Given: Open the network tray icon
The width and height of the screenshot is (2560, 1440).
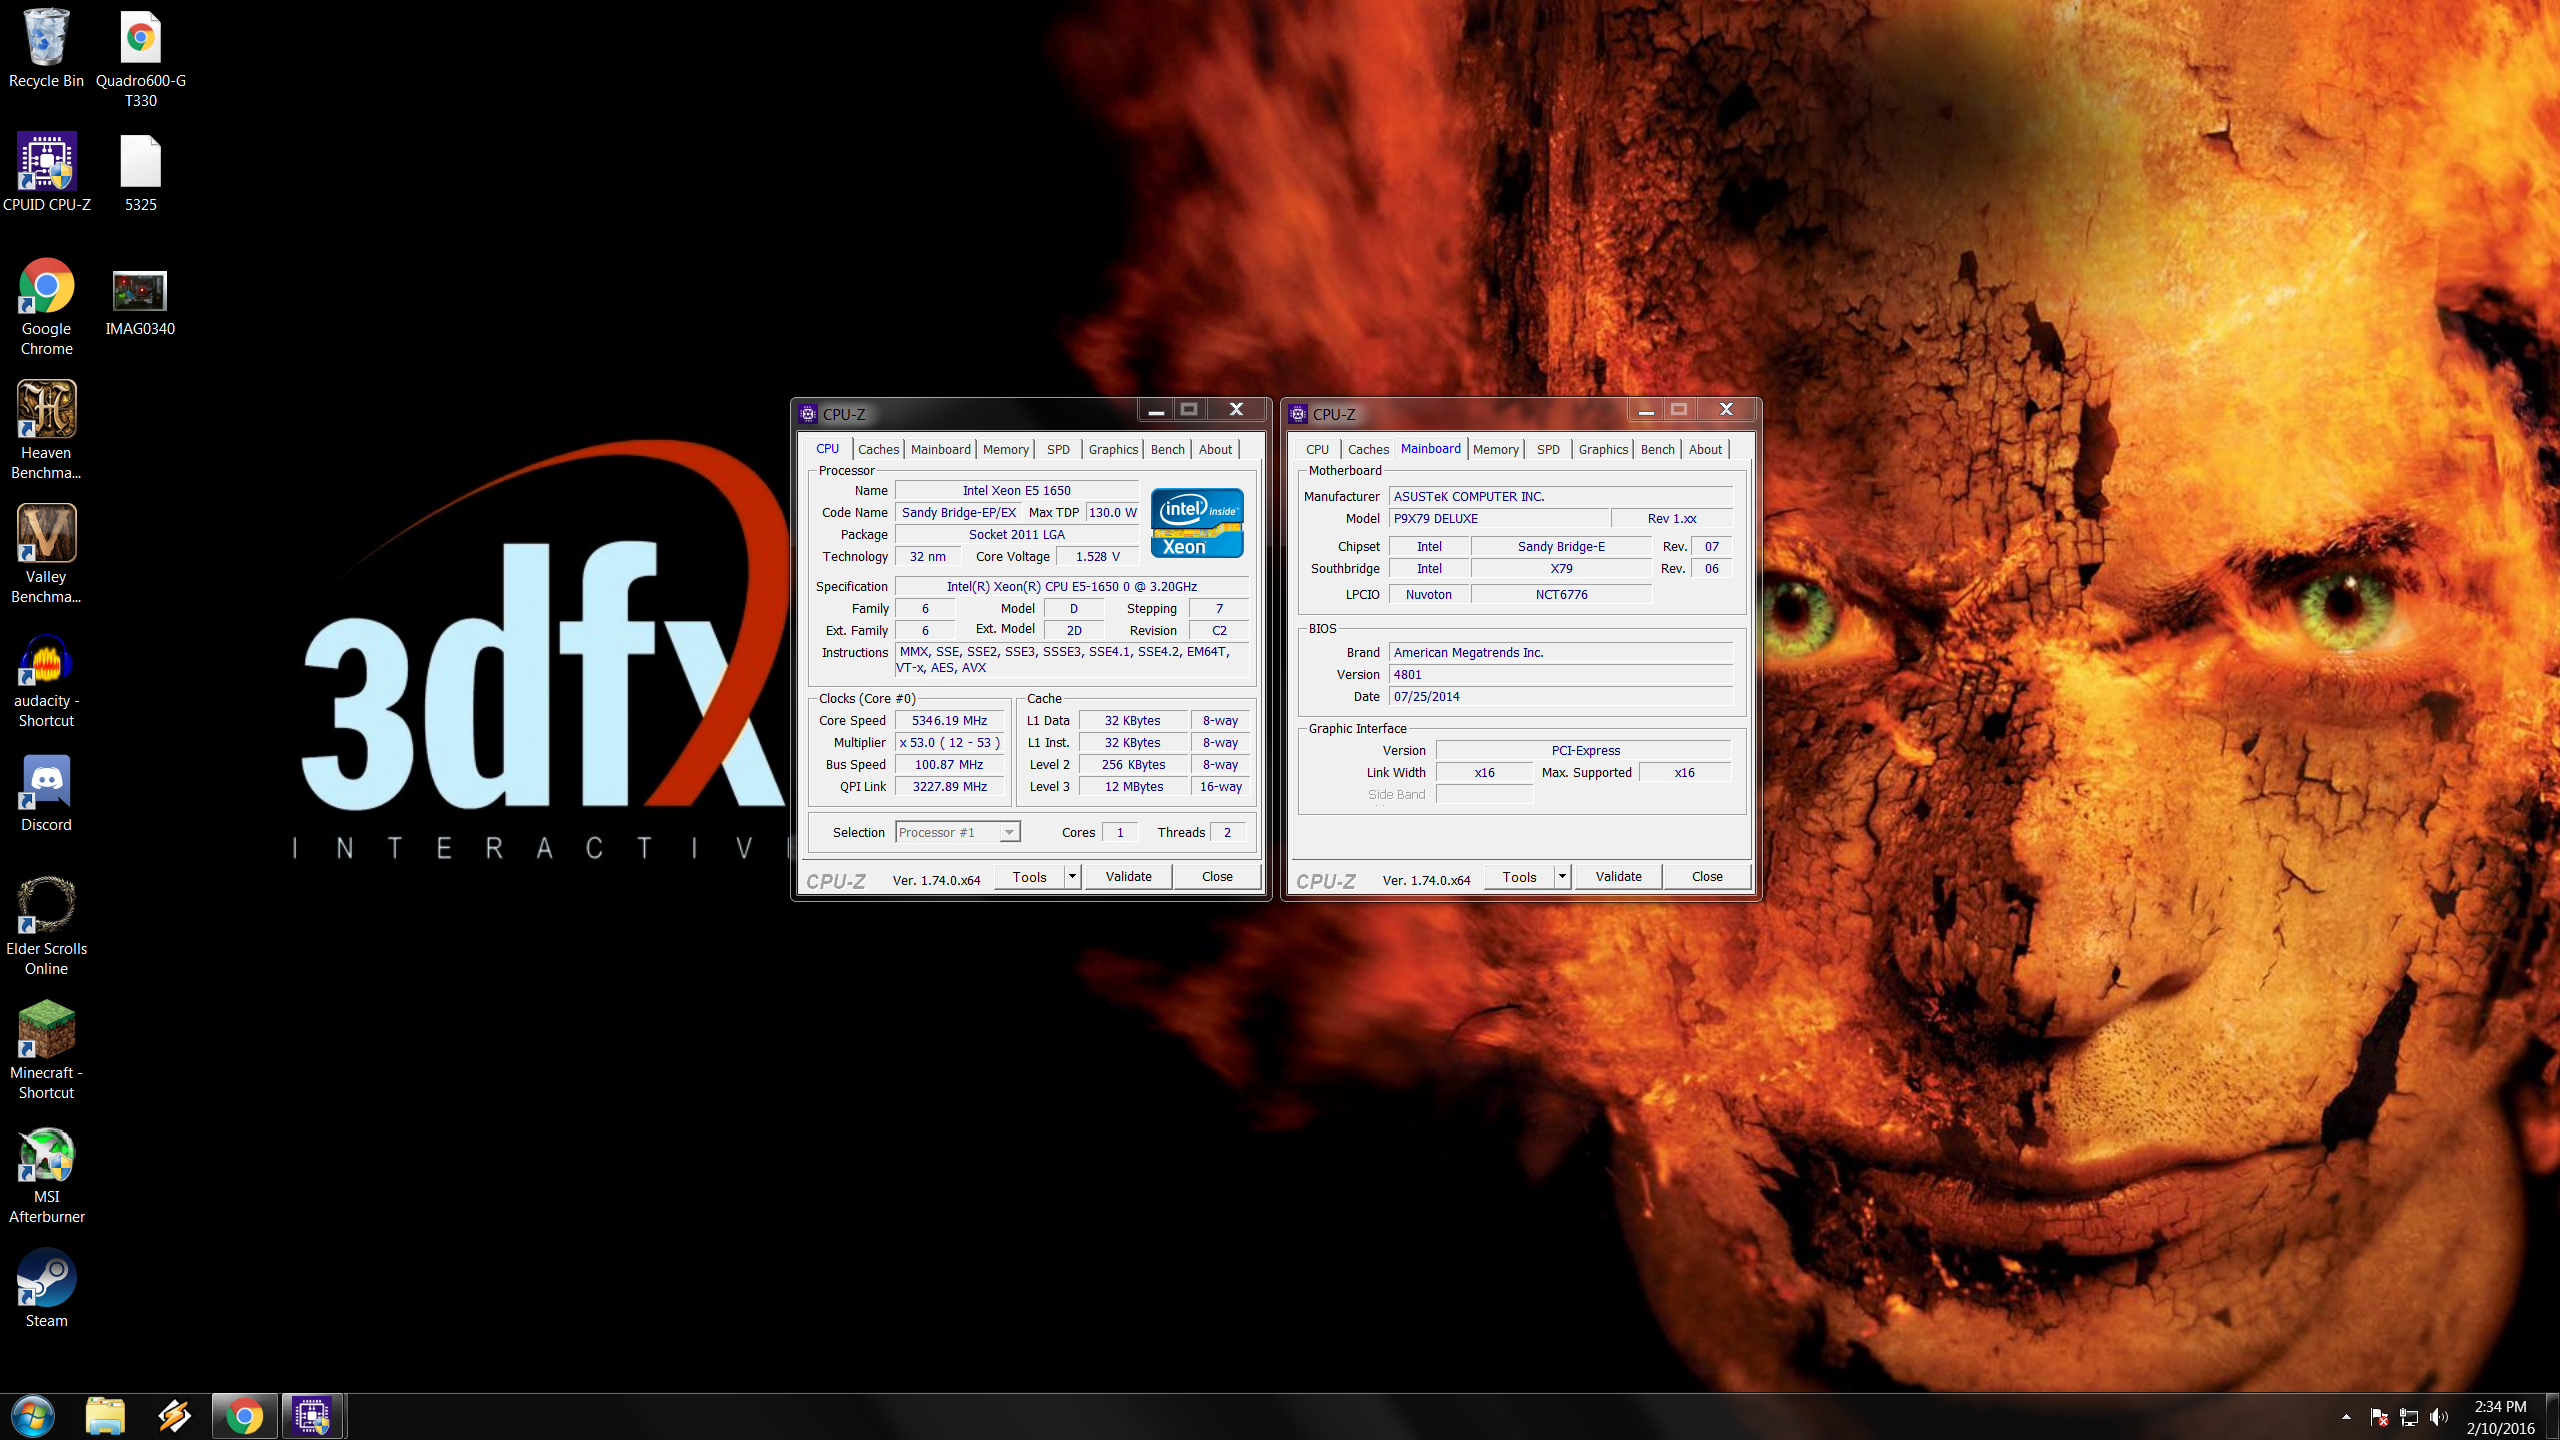Looking at the screenshot, I should (2409, 1417).
